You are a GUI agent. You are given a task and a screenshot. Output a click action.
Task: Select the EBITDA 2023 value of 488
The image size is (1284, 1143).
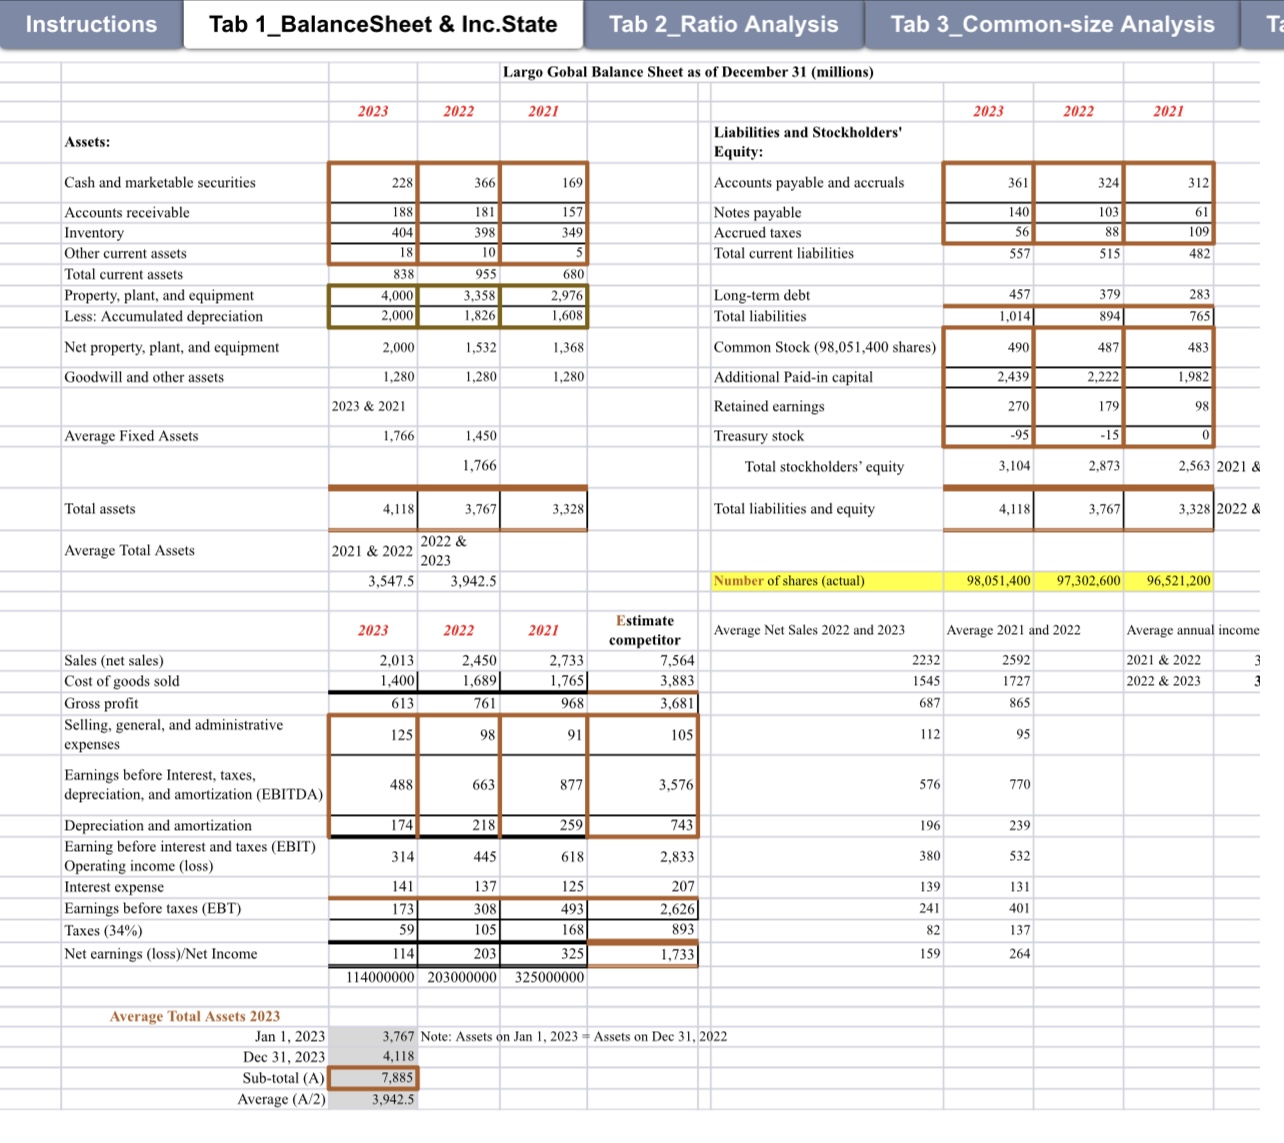point(373,785)
